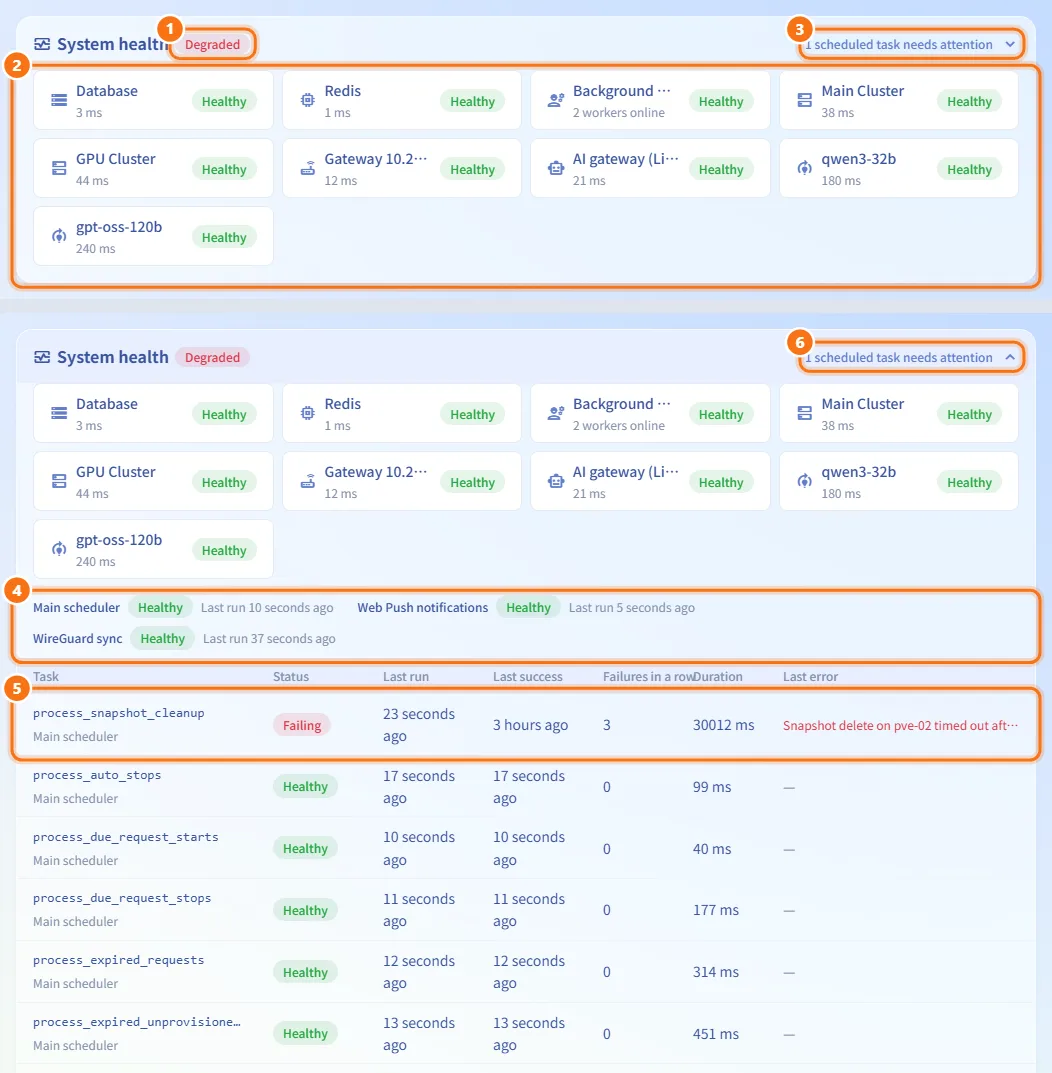Viewport: 1052px width, 1073px height.
Task: Click the Redis chip icon in collapsed panel
Action: click(308, 101)
